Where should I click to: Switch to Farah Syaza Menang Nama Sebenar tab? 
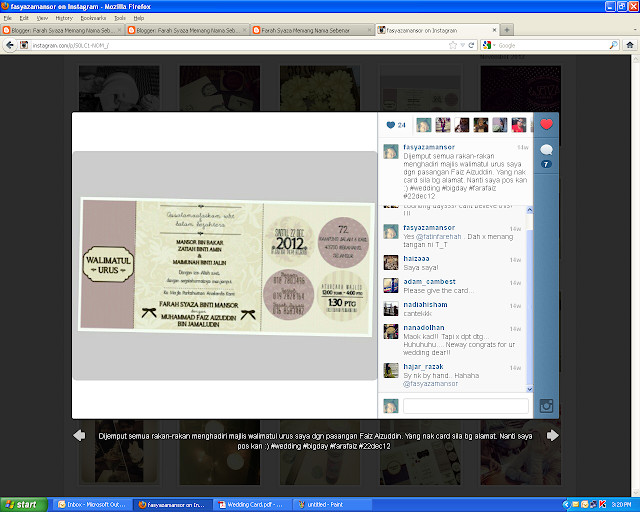click(312, 30)
